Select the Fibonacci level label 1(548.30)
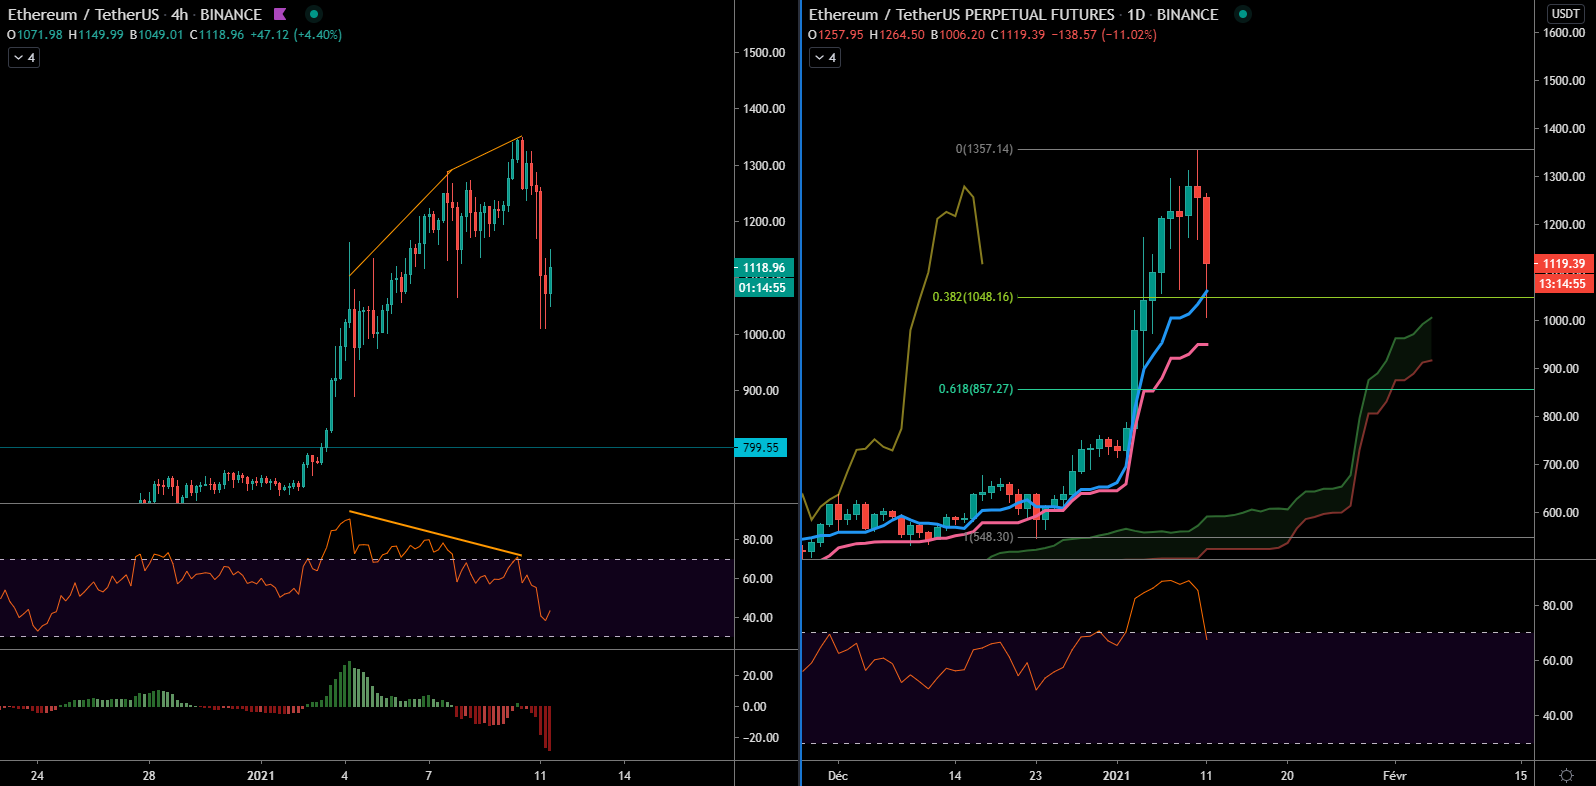This screenshot has height=786, width=1596. 990,537
